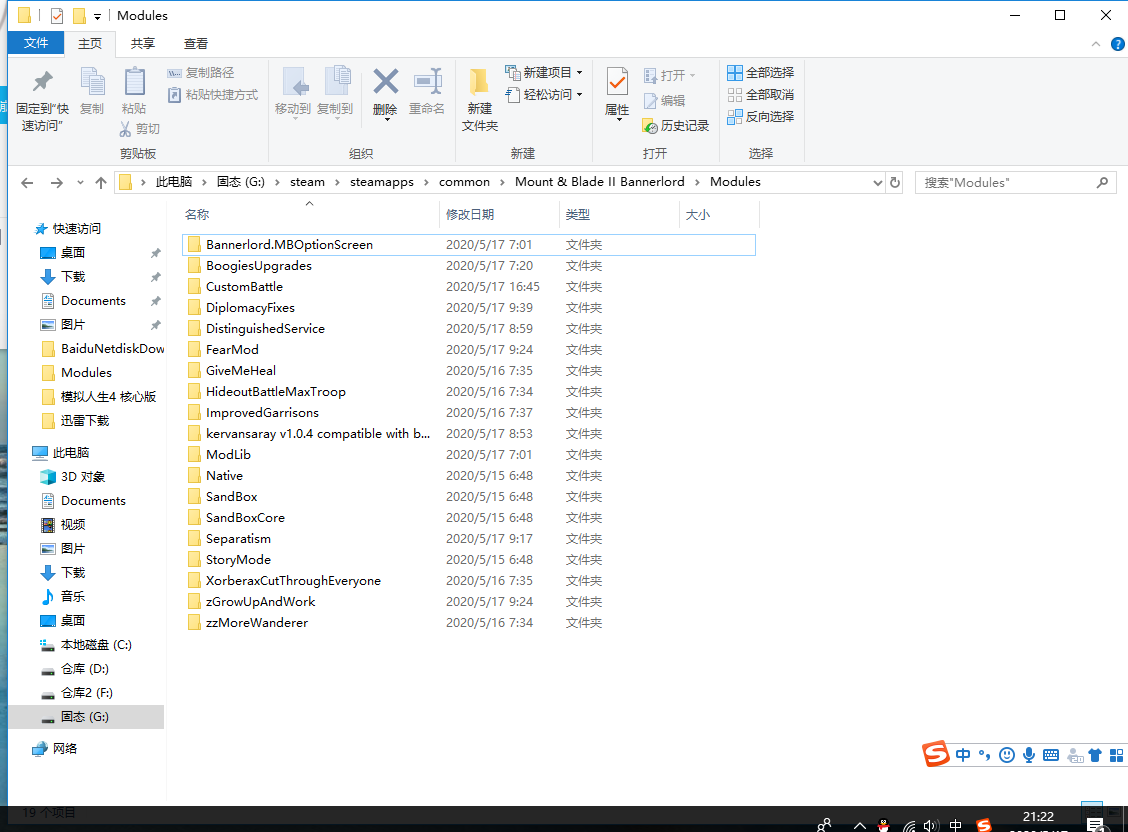The image size is (1128, 832).
Task: Open 模拟人生4 核心版 sidebar folder
Action: [108, 397]
